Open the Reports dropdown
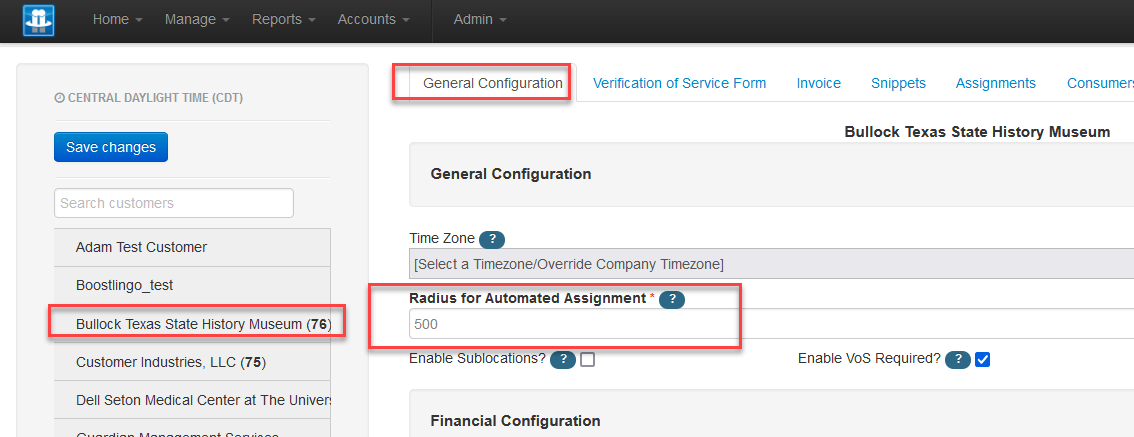1134x437 pixels. tap(284, 20)
